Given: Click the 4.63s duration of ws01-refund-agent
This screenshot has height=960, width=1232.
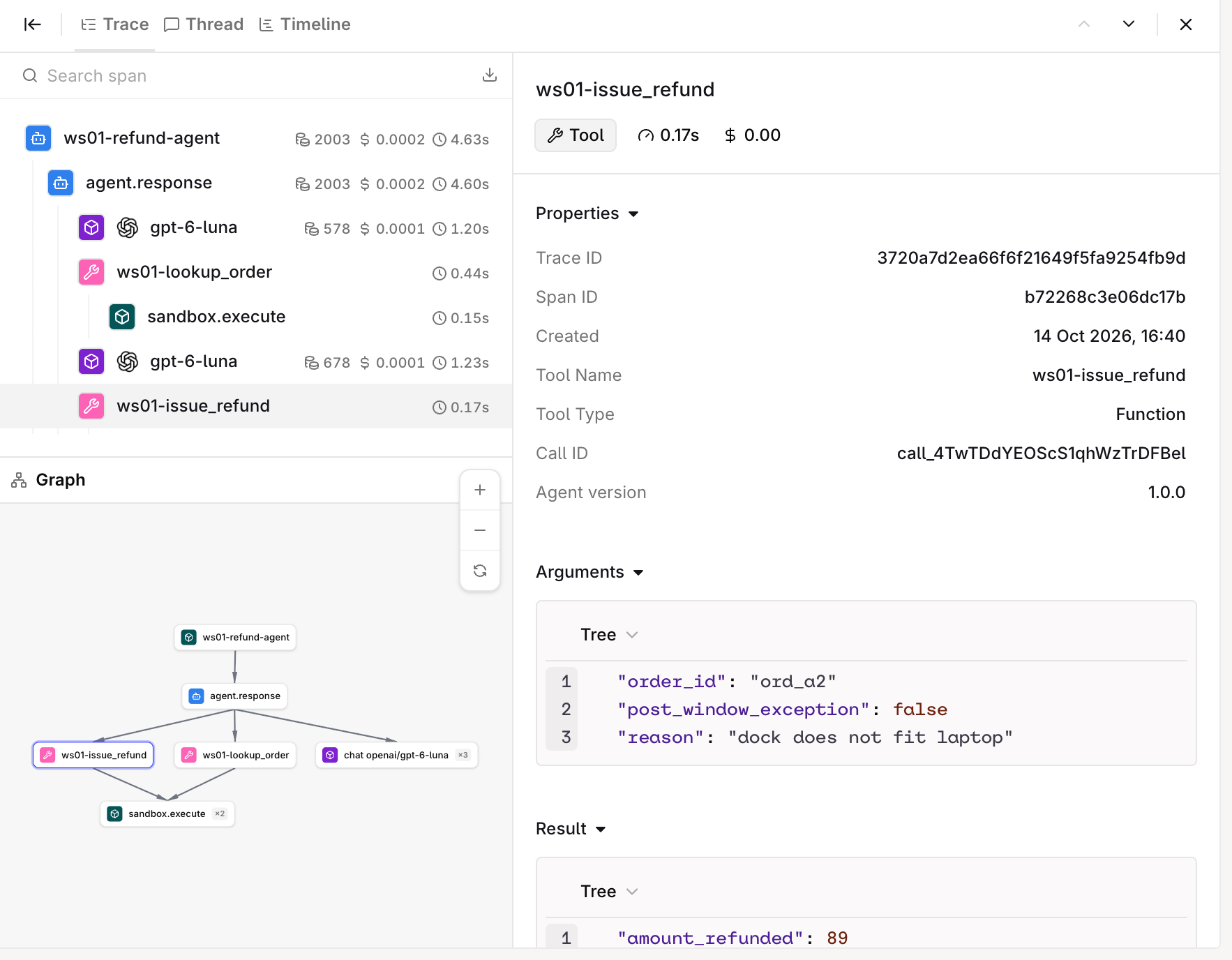Looking at the screenshot, I should (461, 140).
